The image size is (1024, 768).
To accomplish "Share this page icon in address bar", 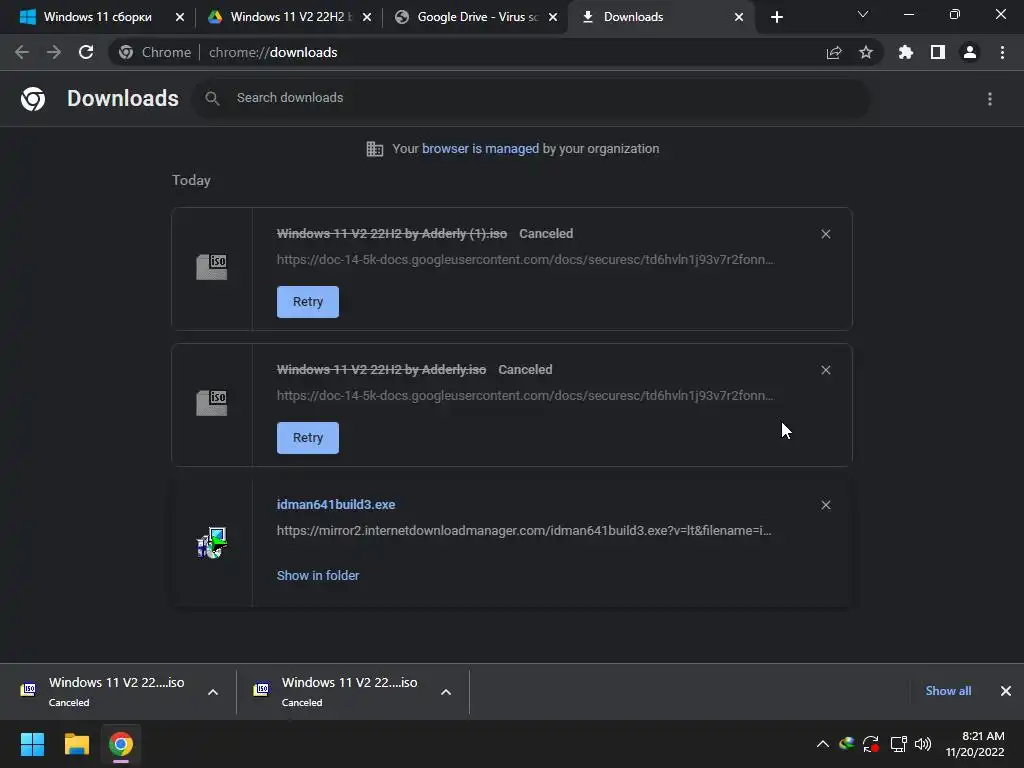I will pyautogui.click(x=834, y=53).
